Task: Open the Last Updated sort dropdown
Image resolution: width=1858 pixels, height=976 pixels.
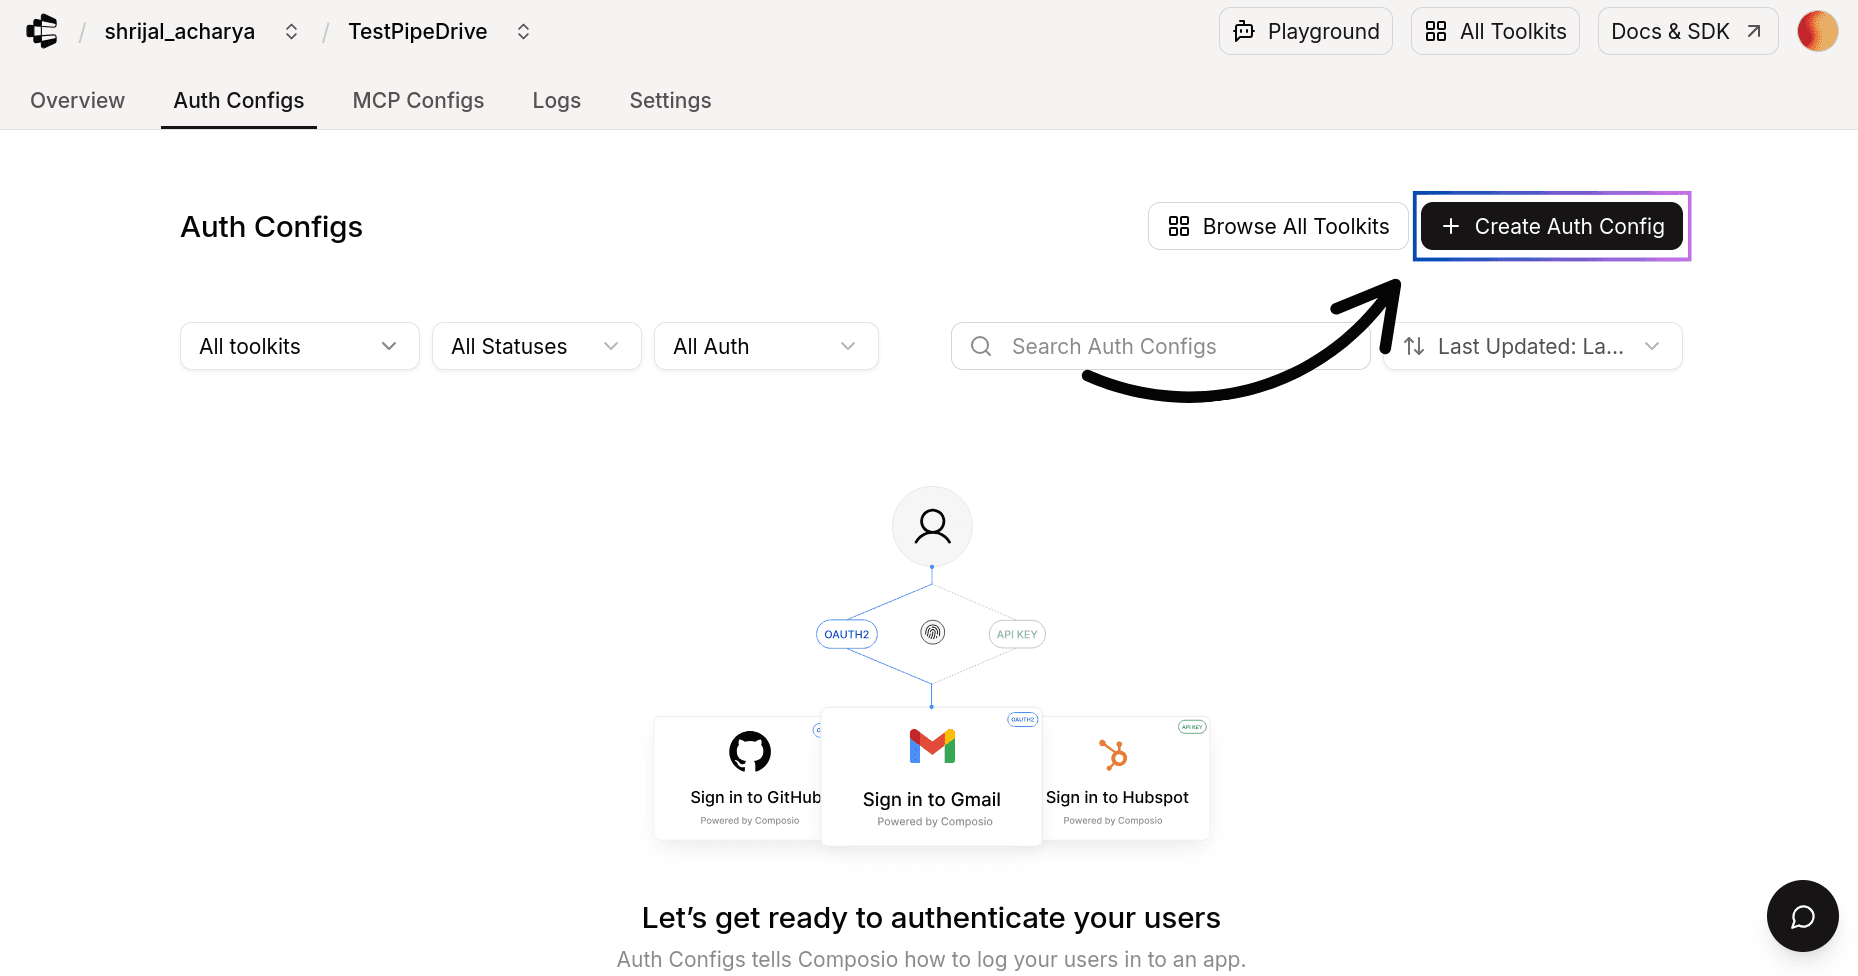Action: click(x=1532, y=346)
